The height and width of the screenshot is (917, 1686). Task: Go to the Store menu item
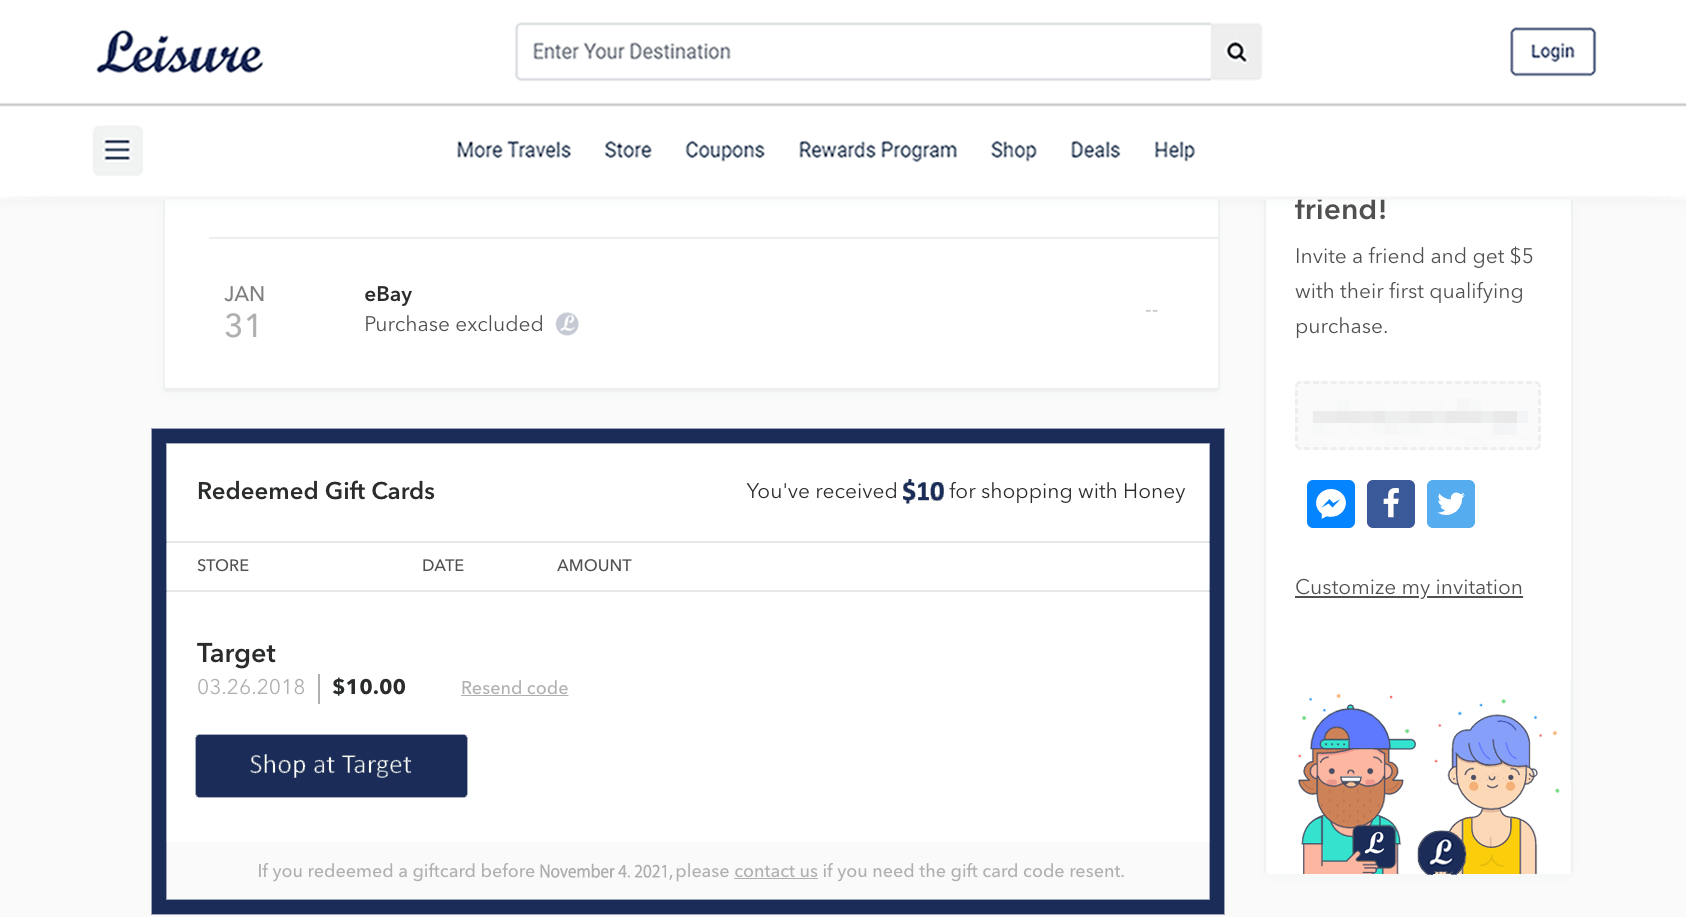628,150
